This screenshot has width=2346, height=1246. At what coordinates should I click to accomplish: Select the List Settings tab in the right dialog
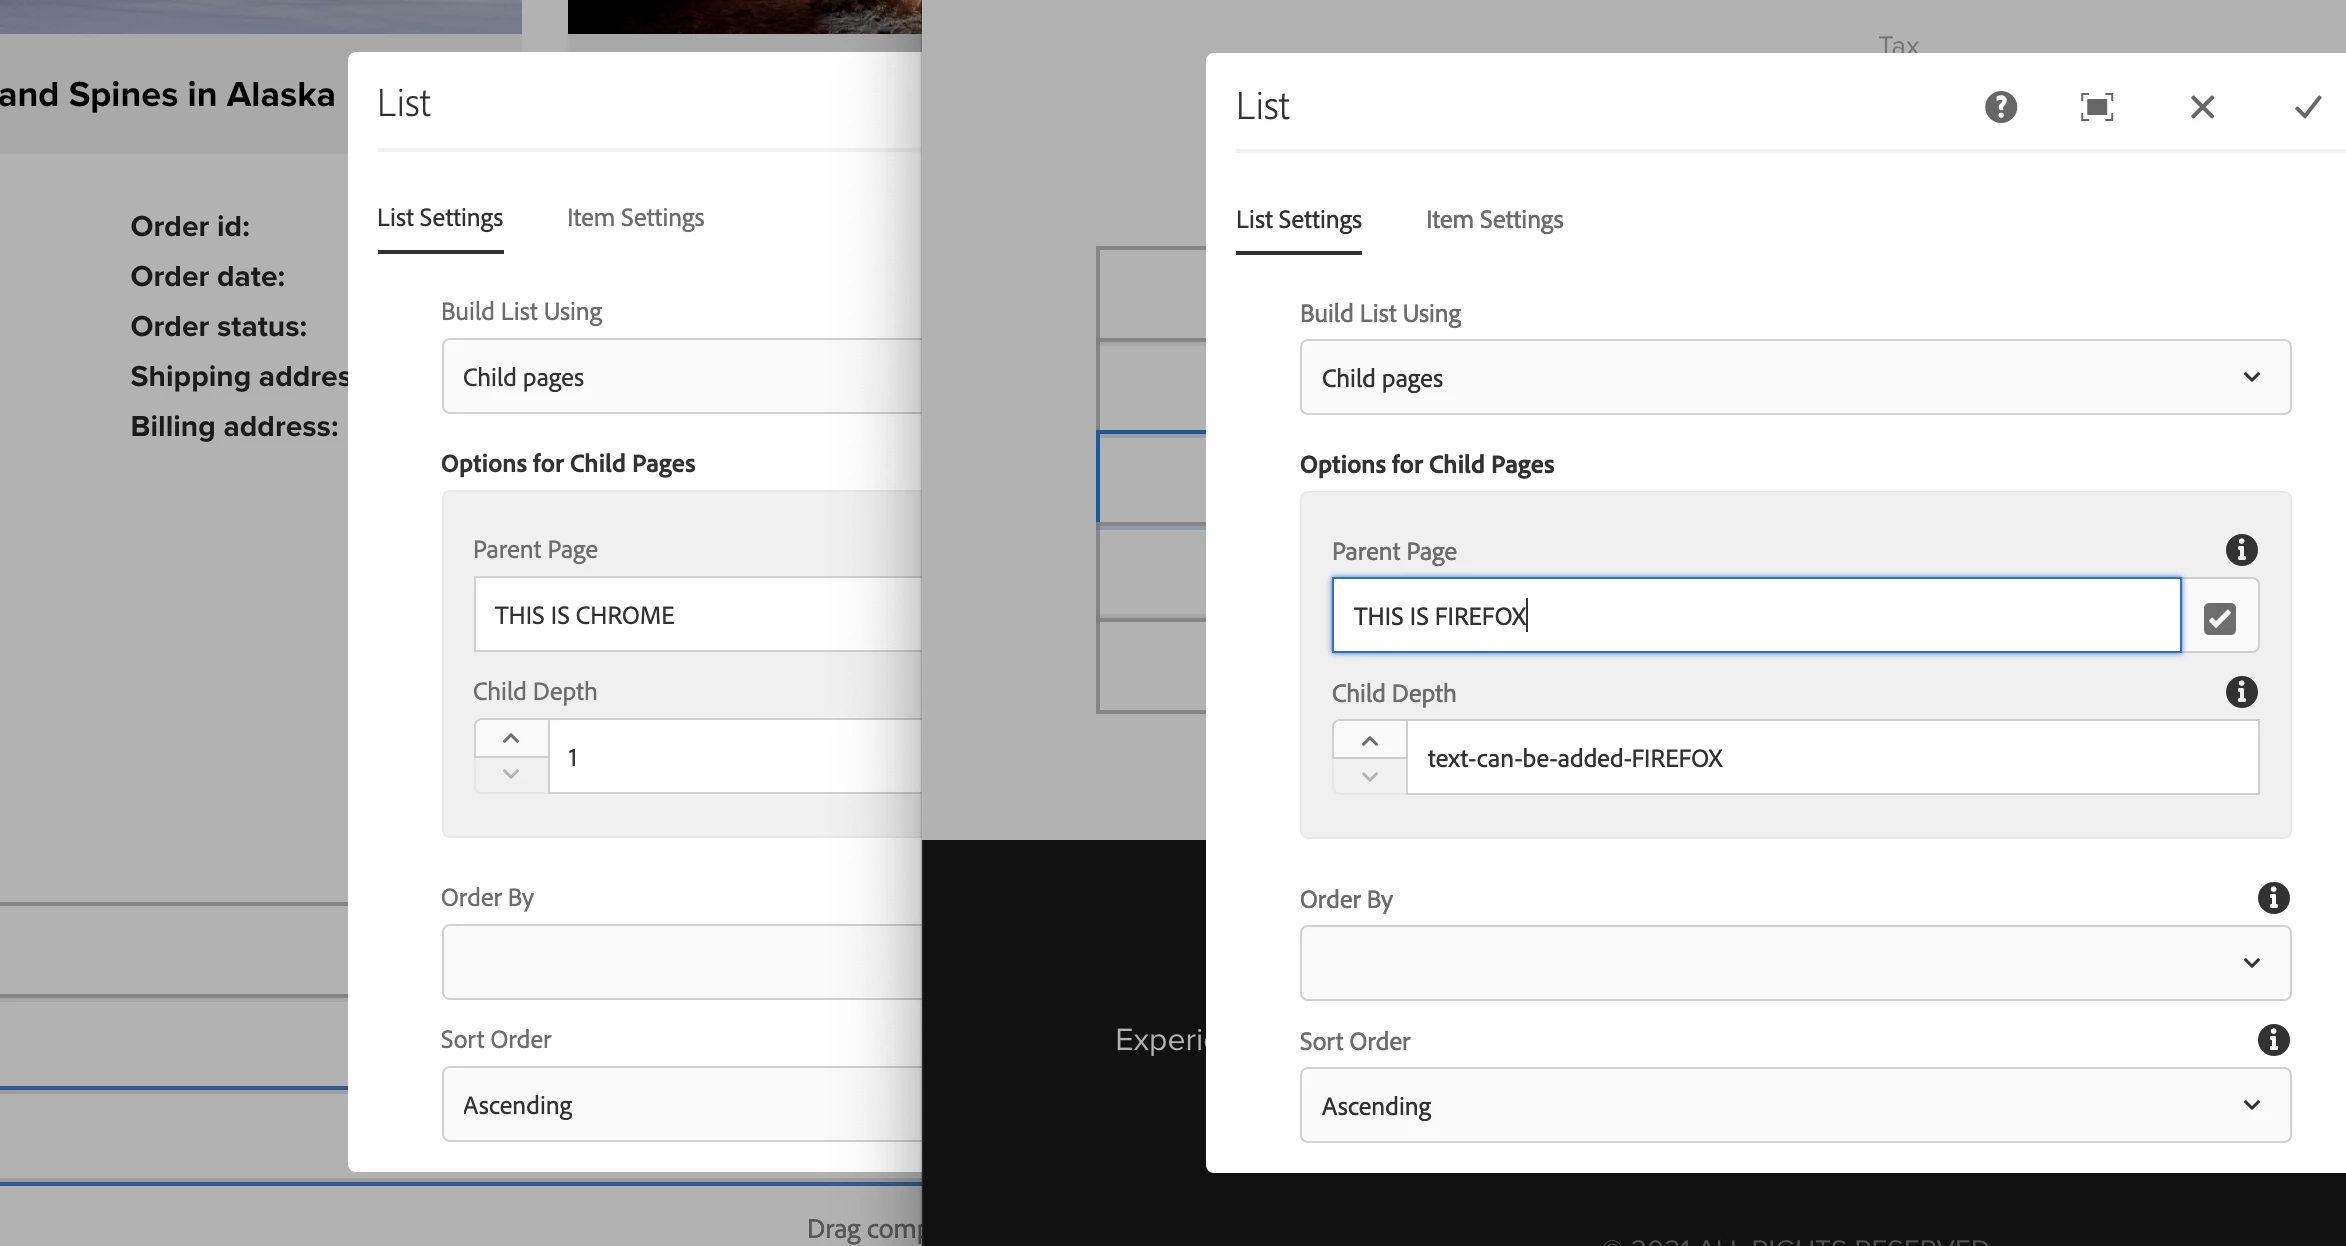(1298, 220)
